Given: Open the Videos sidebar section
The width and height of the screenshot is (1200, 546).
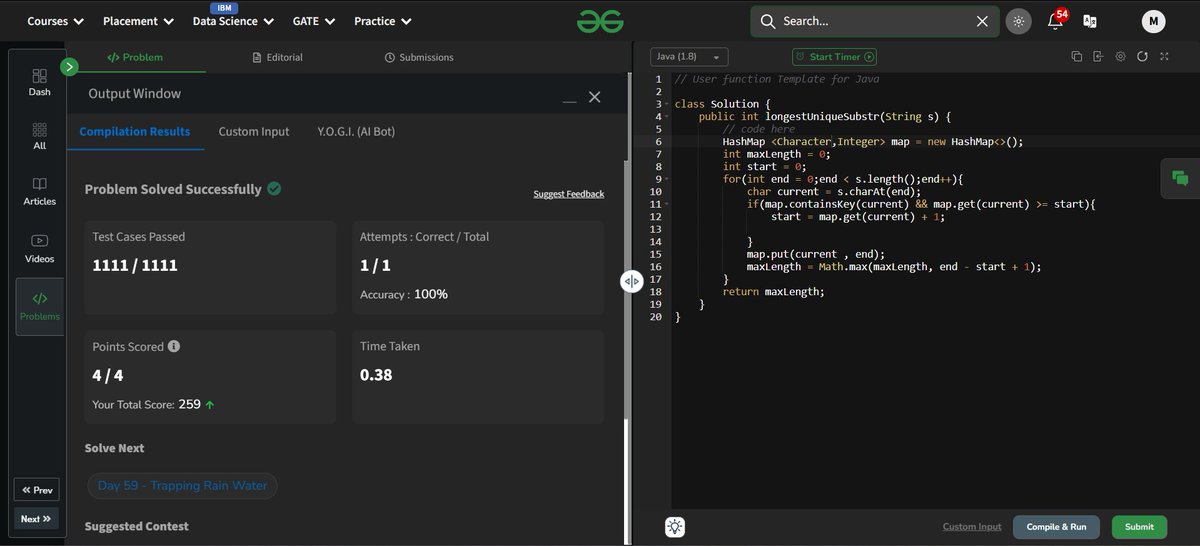Looking at the screenshot, I should point(39,248).
